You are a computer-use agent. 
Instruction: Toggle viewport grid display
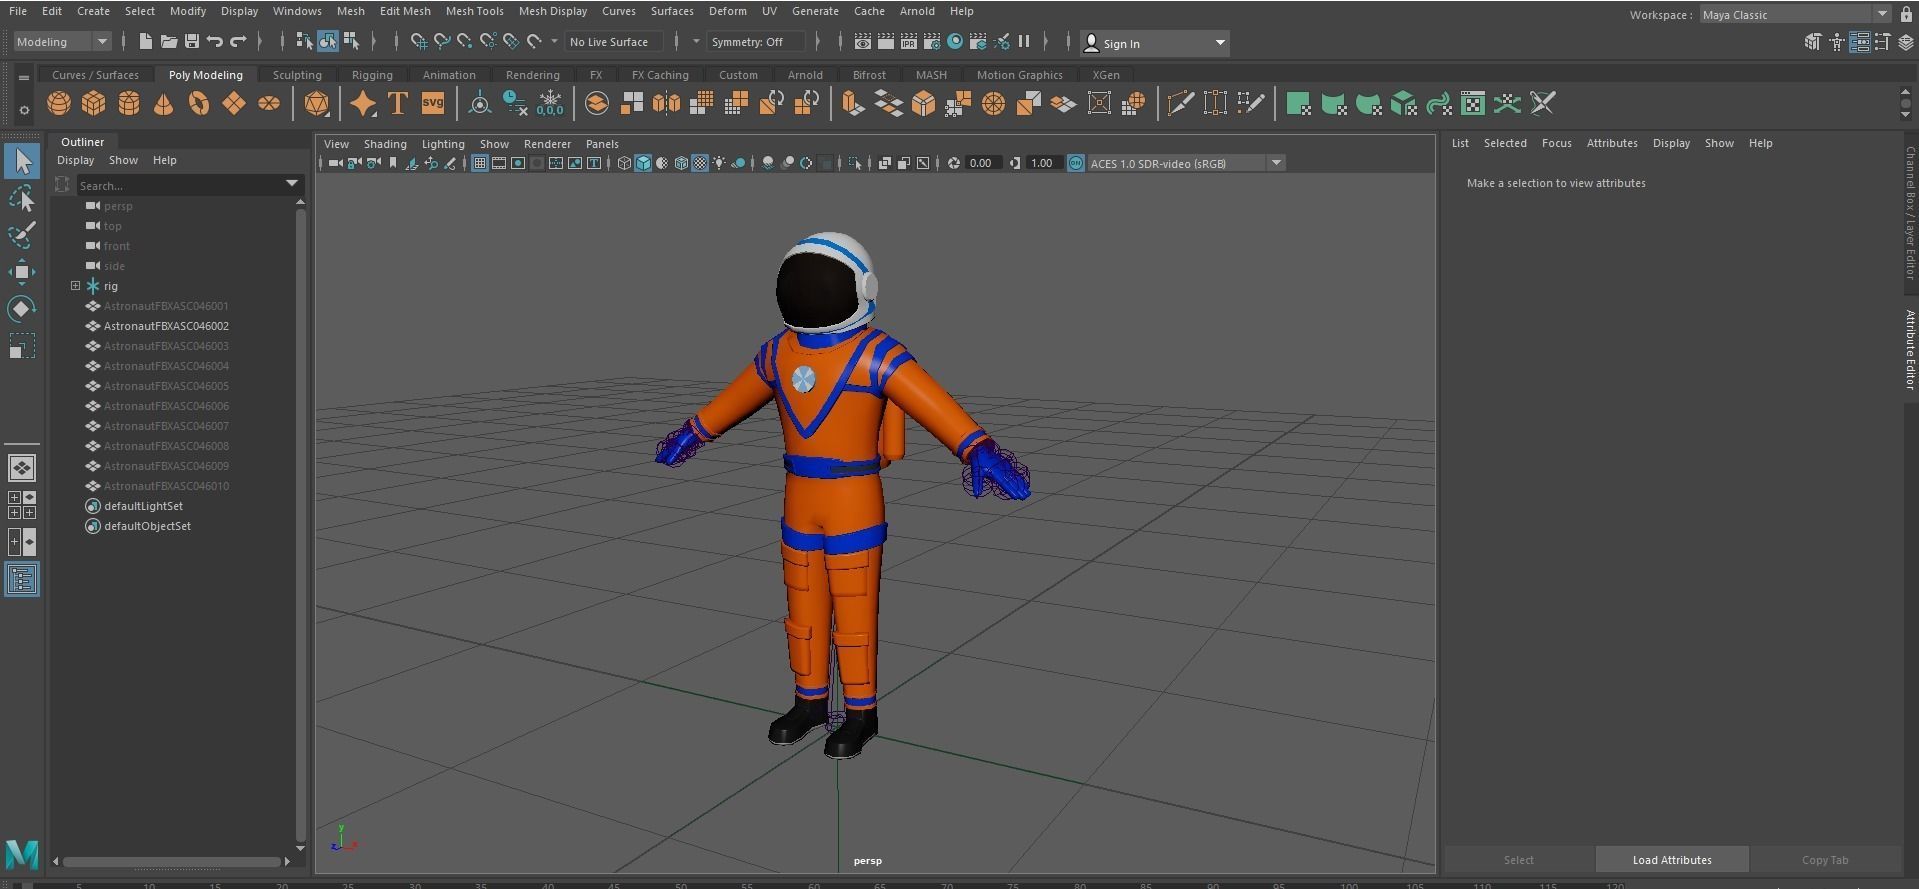click(x=480, y=163)
